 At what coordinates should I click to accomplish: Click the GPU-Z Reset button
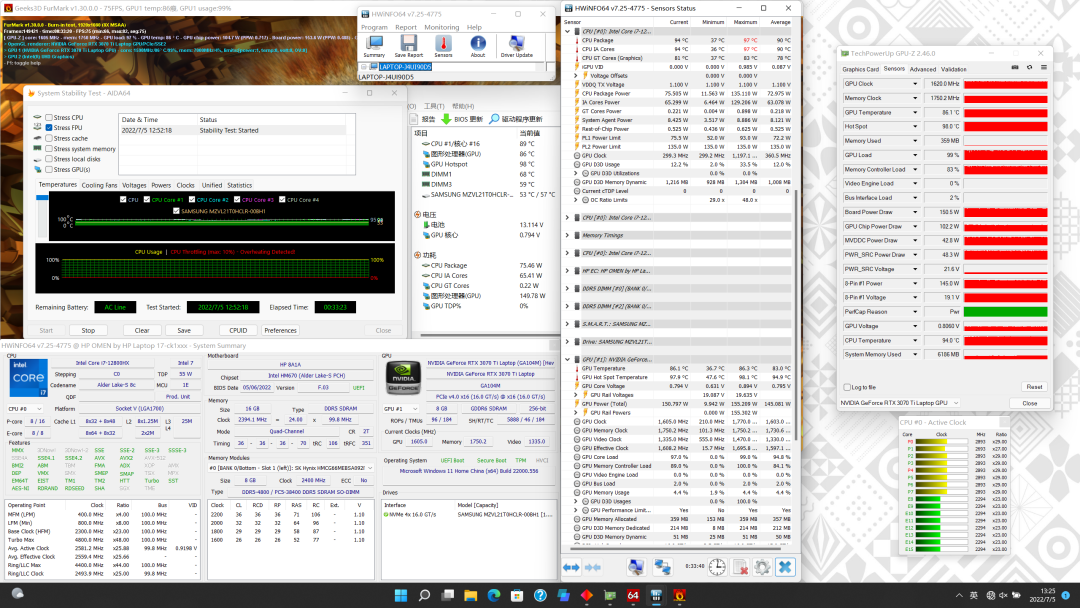pyautogui.click(x=1033, y=387)
